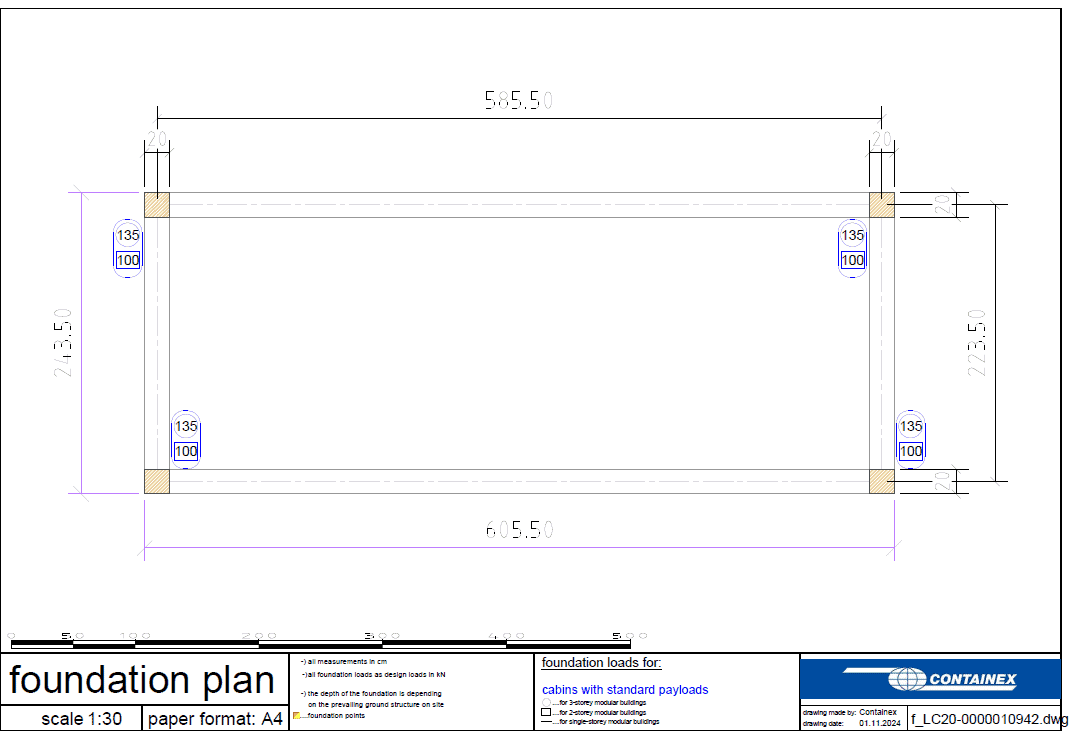The height and width of the screenshot is (738, 1072).
Task: Click the 135 load value at top-left corner
Action: coord(128,235)
